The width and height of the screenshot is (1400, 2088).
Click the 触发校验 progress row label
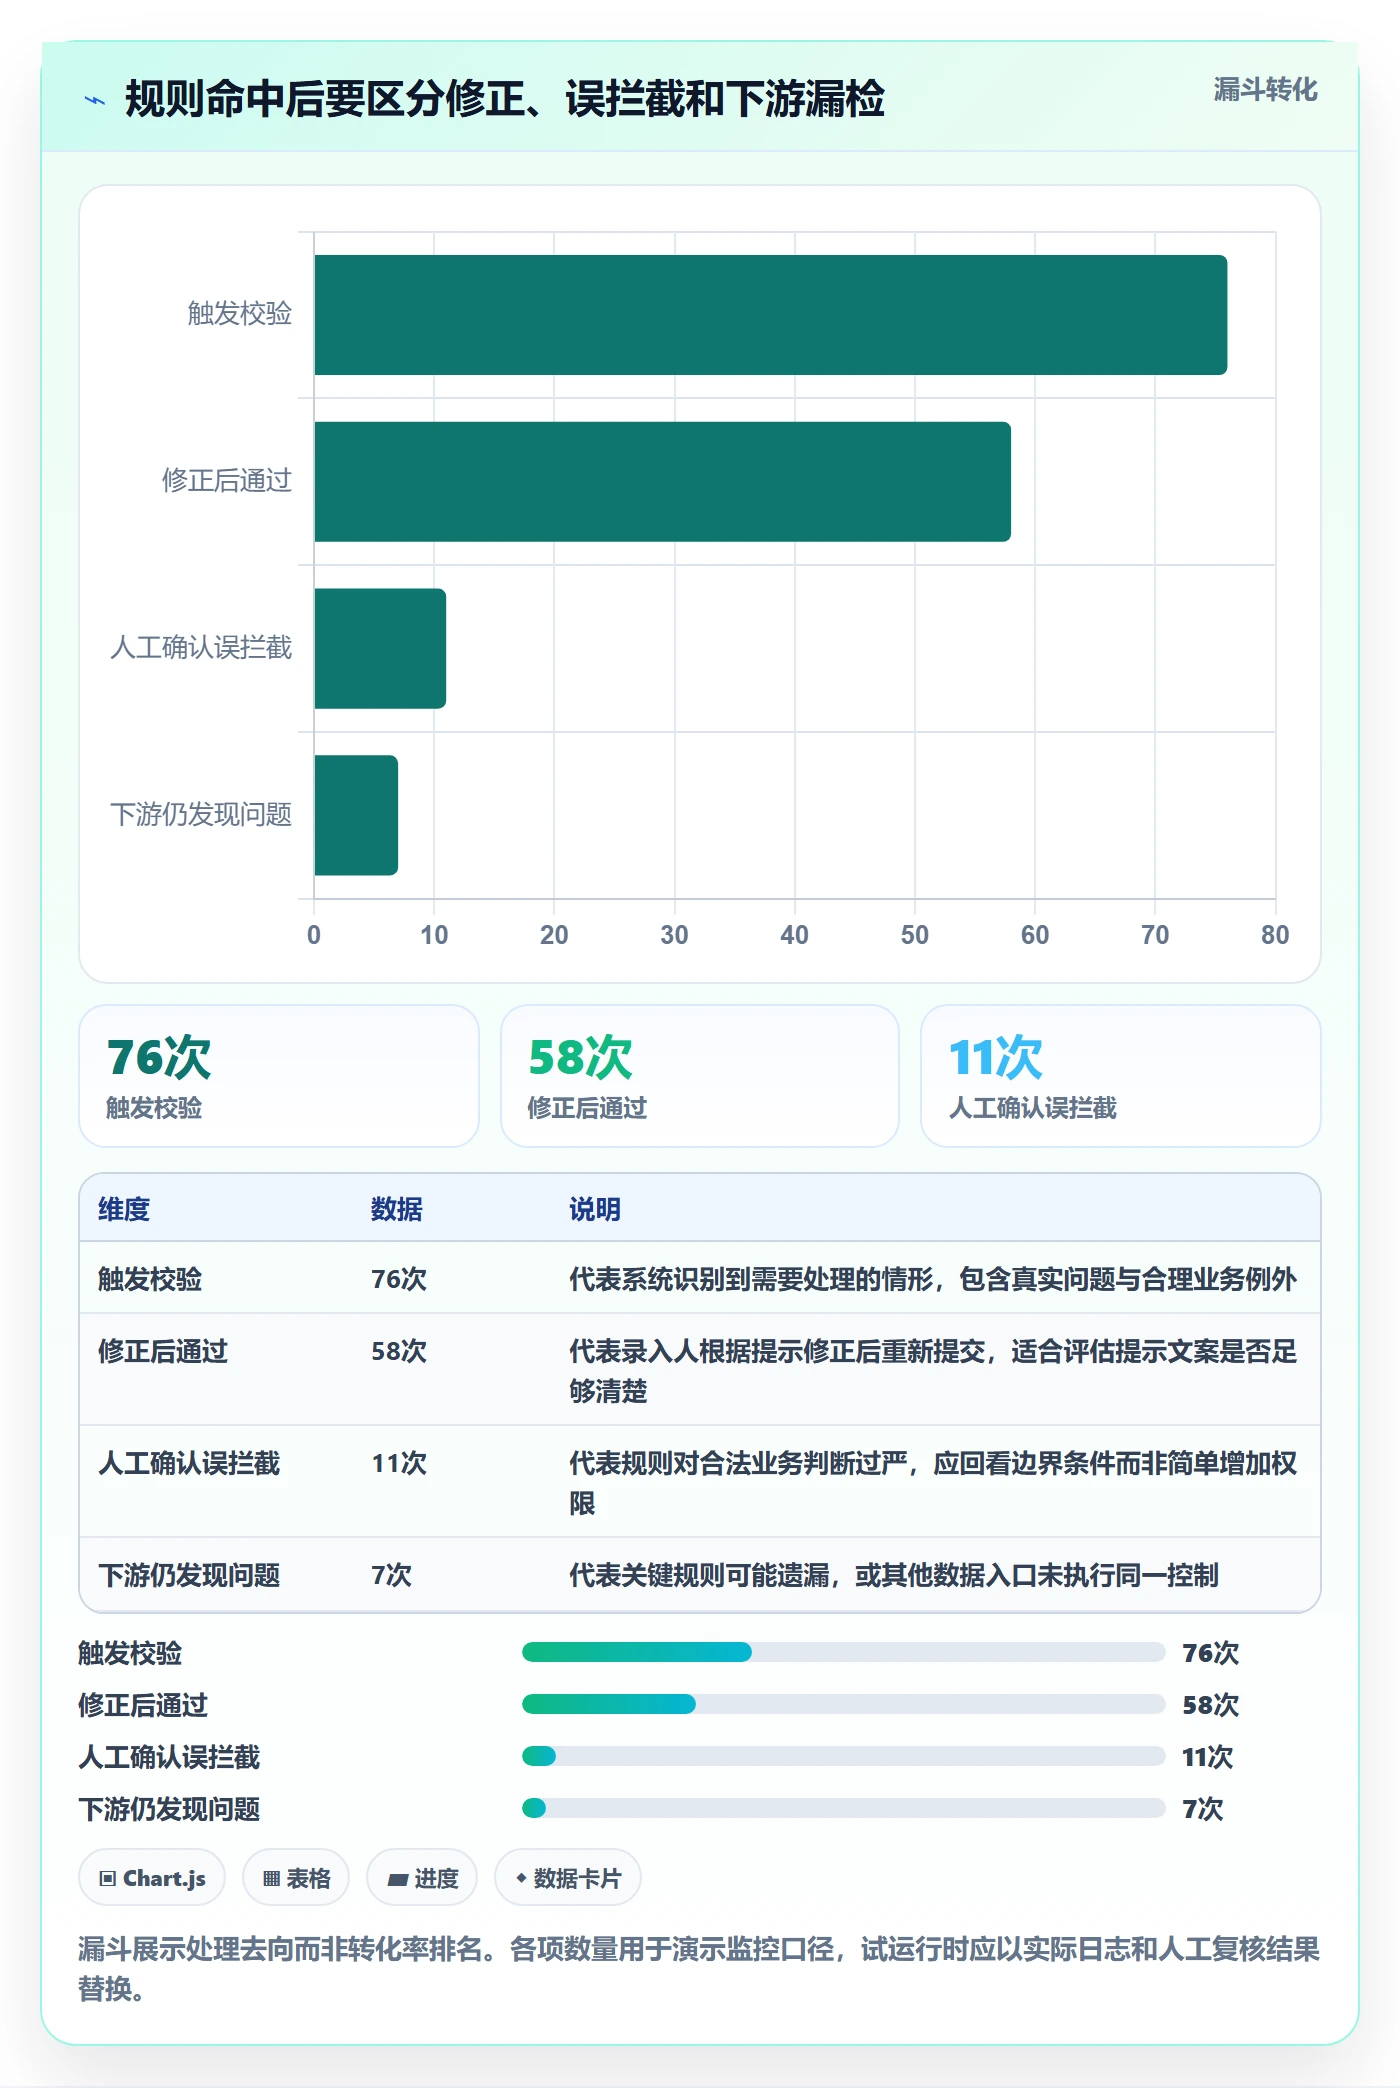coord(130,1653)
